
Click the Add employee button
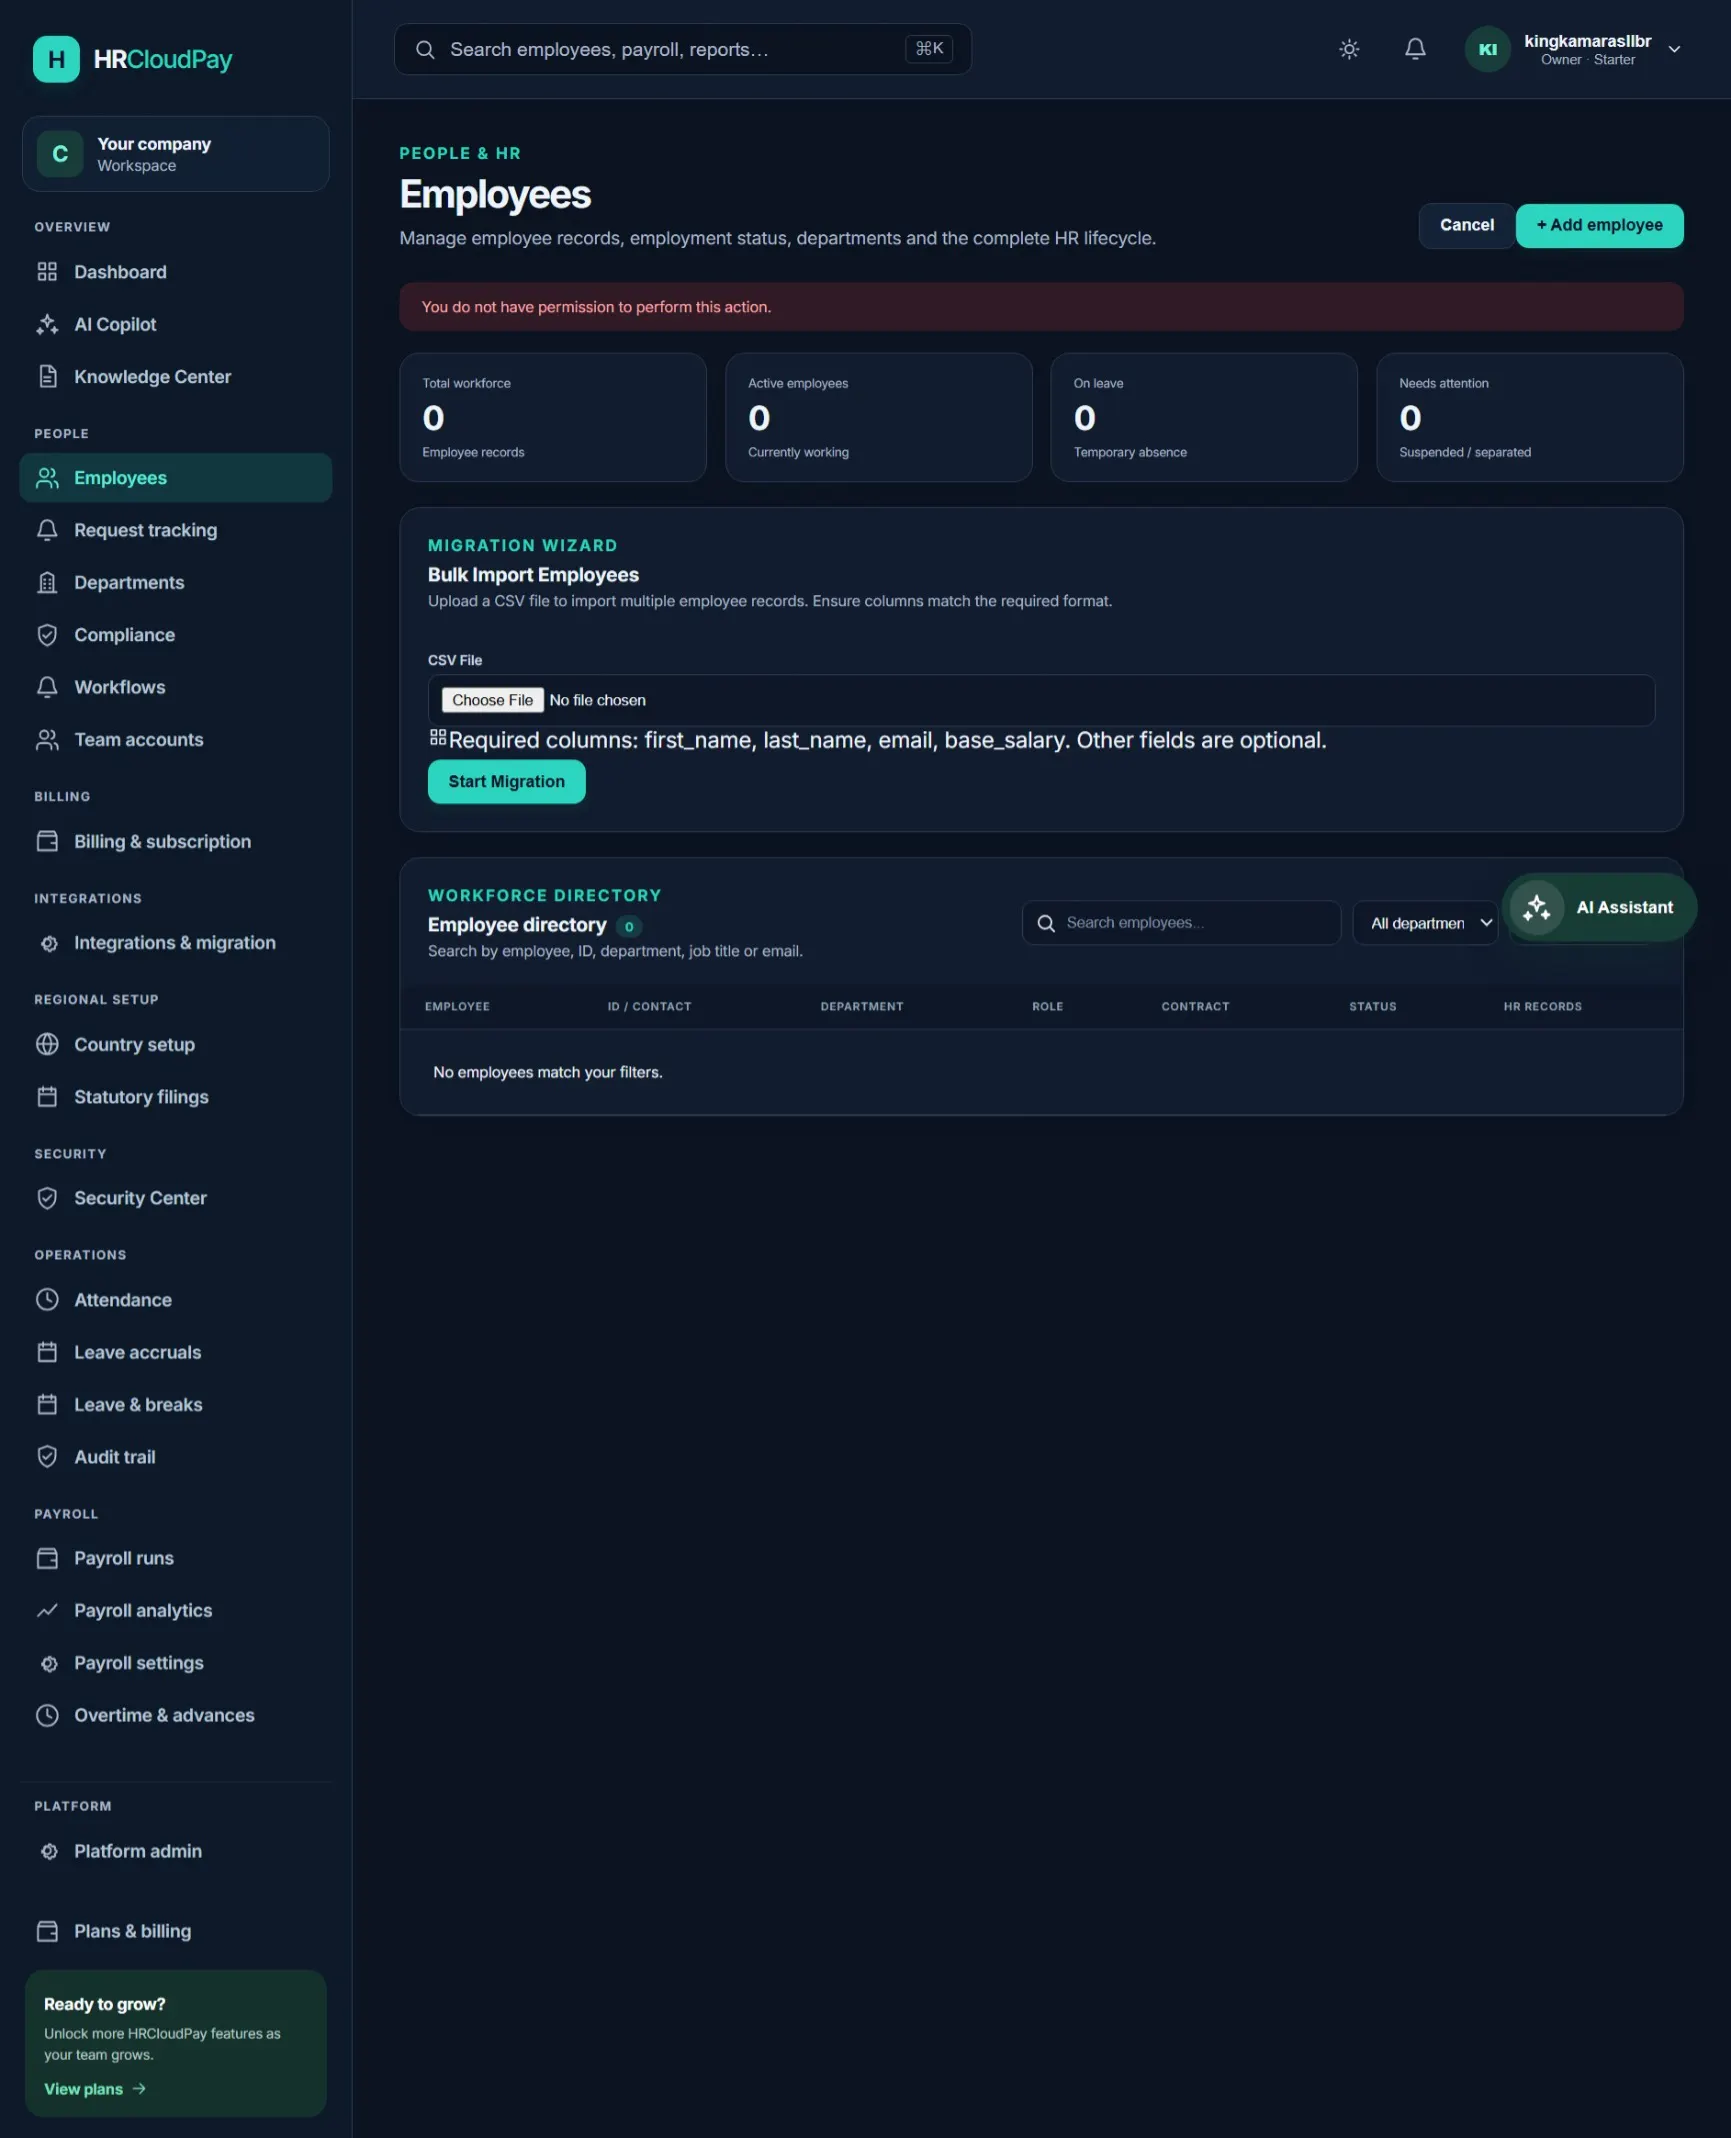[1599, 225]
